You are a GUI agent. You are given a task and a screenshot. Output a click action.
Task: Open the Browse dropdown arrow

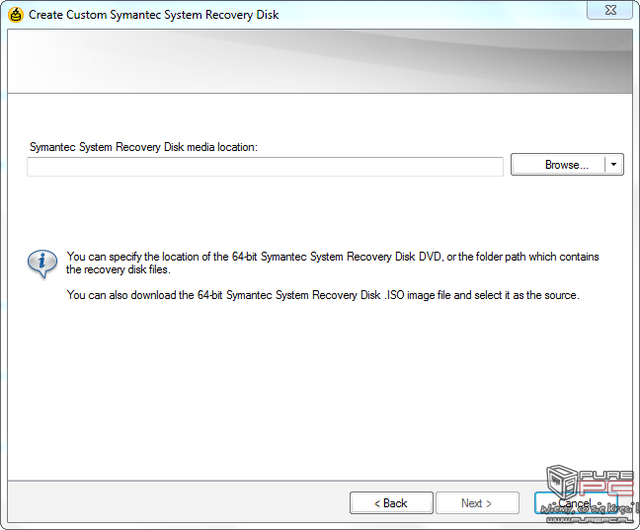point(614,165)
